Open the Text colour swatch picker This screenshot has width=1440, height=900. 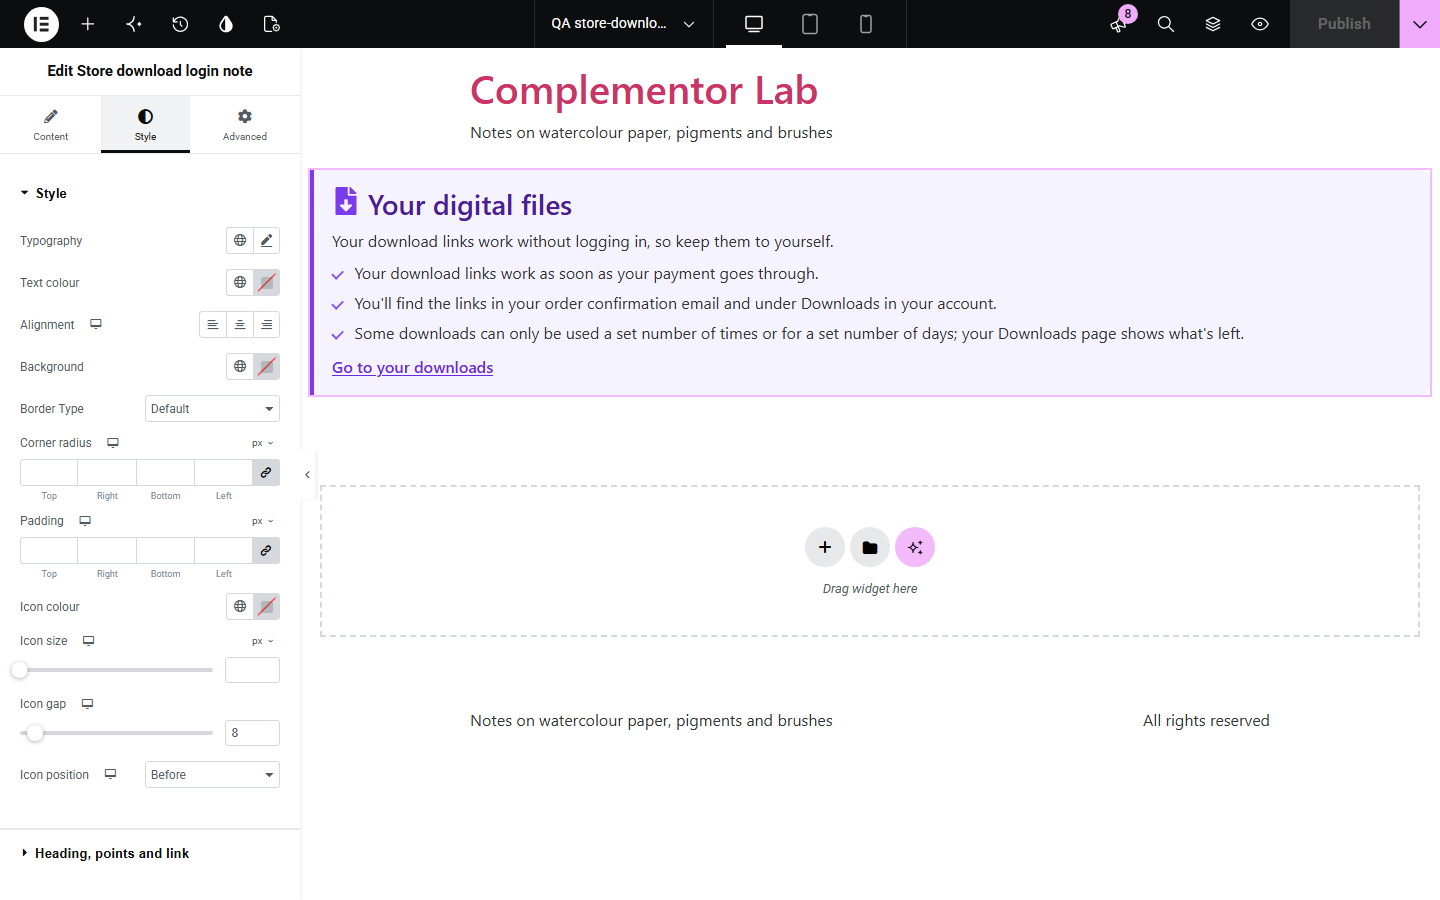tap(266, 282)
